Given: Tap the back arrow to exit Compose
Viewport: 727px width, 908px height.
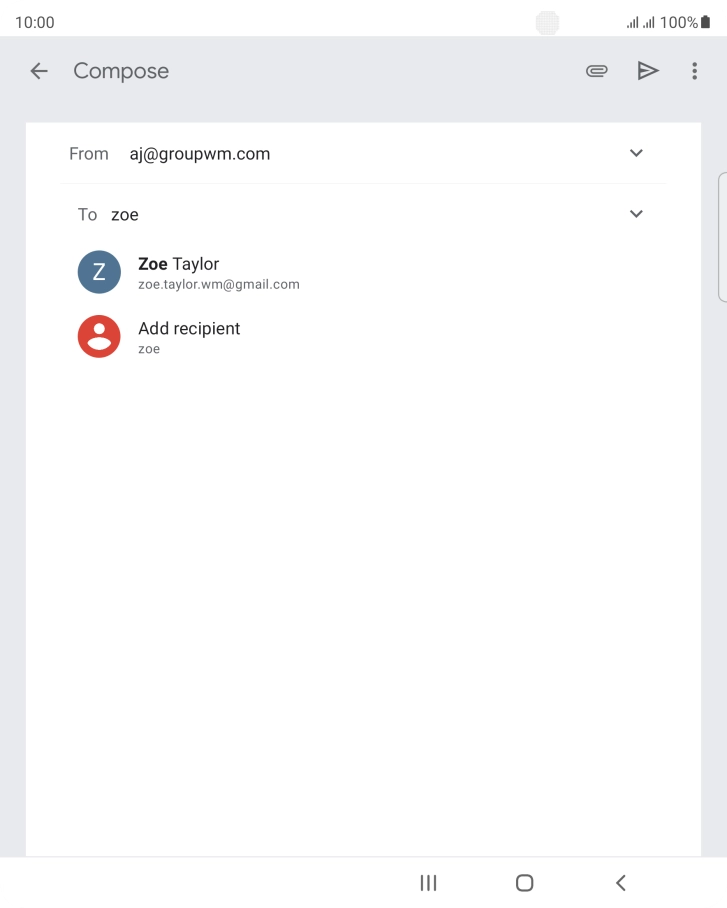Looking at the screenshot, I should tap(38, 71).
